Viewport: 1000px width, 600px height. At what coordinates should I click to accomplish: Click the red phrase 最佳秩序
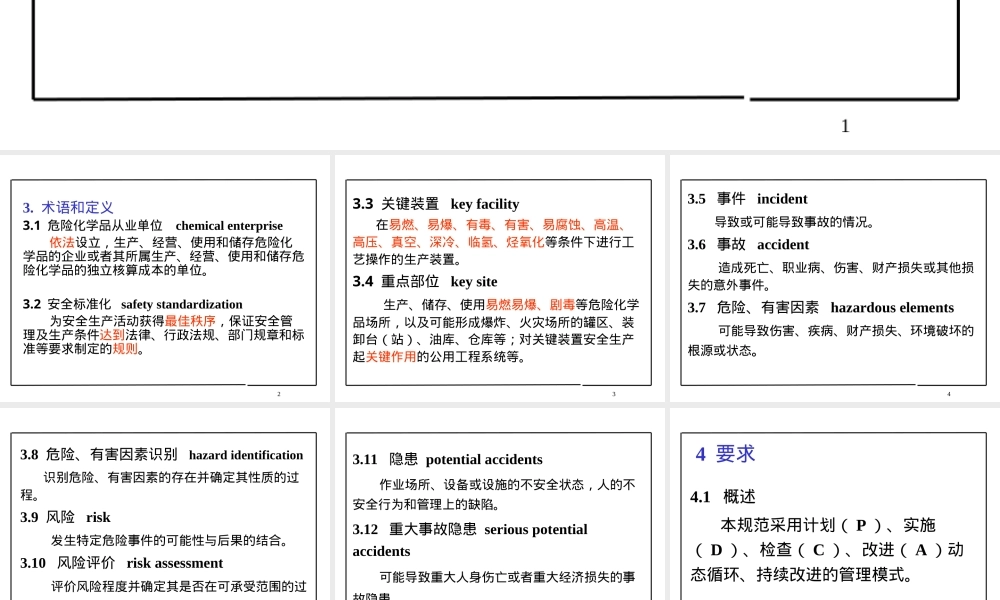190,321
